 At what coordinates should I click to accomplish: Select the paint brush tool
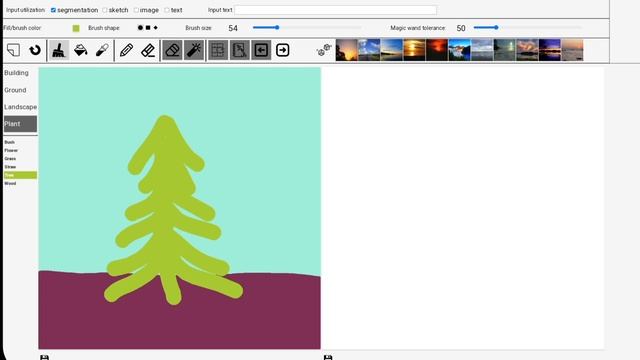59,50
